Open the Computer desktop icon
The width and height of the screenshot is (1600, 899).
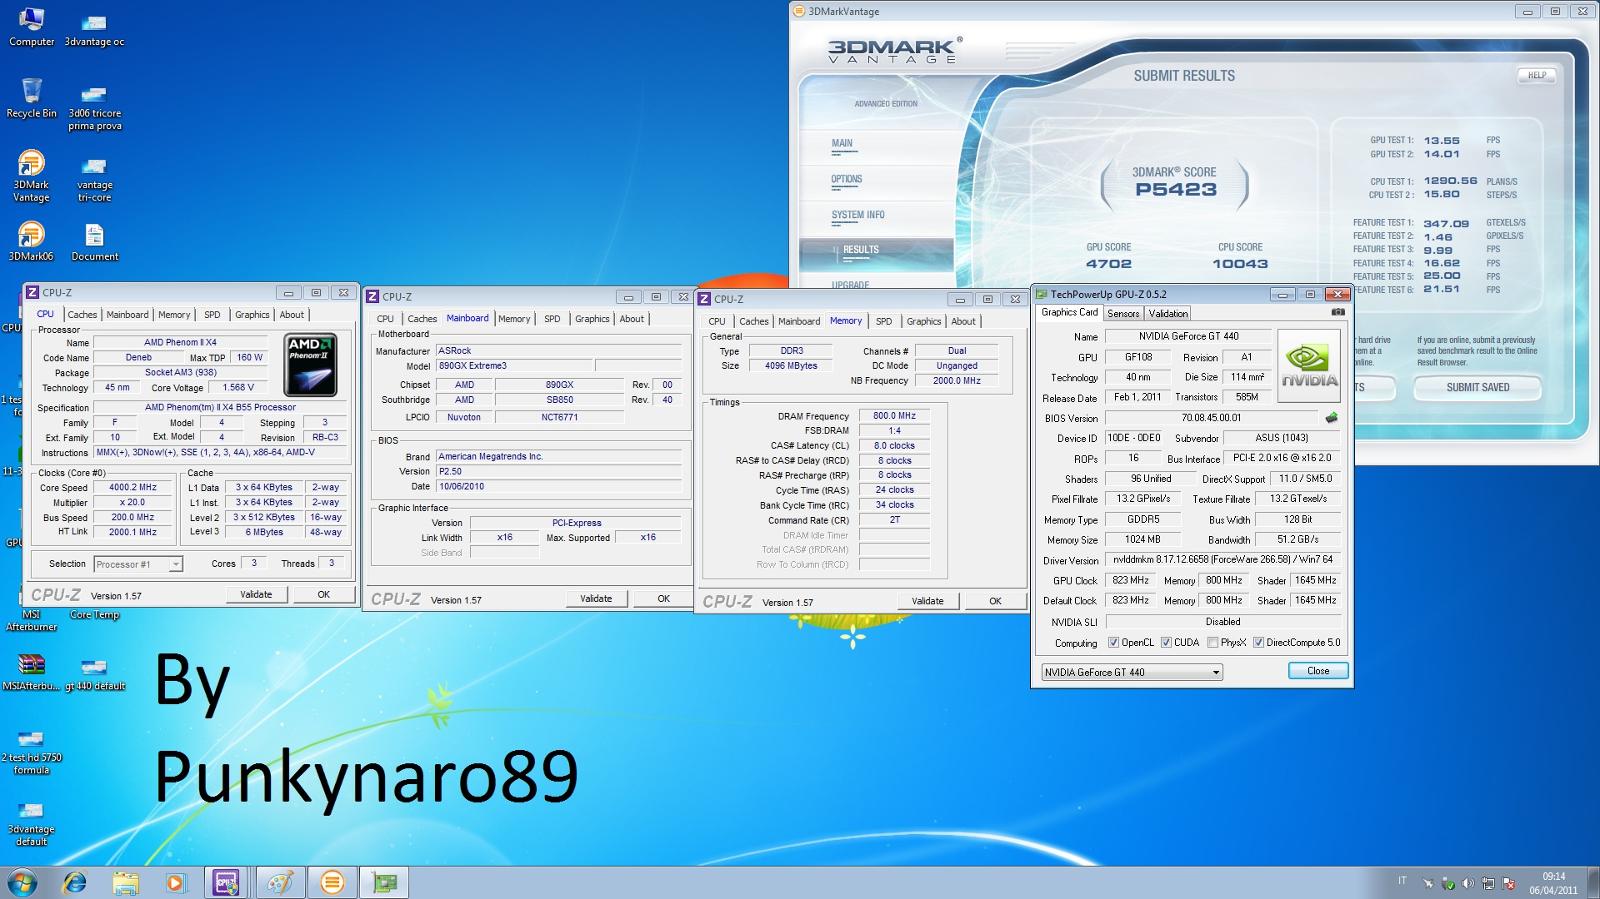click(31, 27)
